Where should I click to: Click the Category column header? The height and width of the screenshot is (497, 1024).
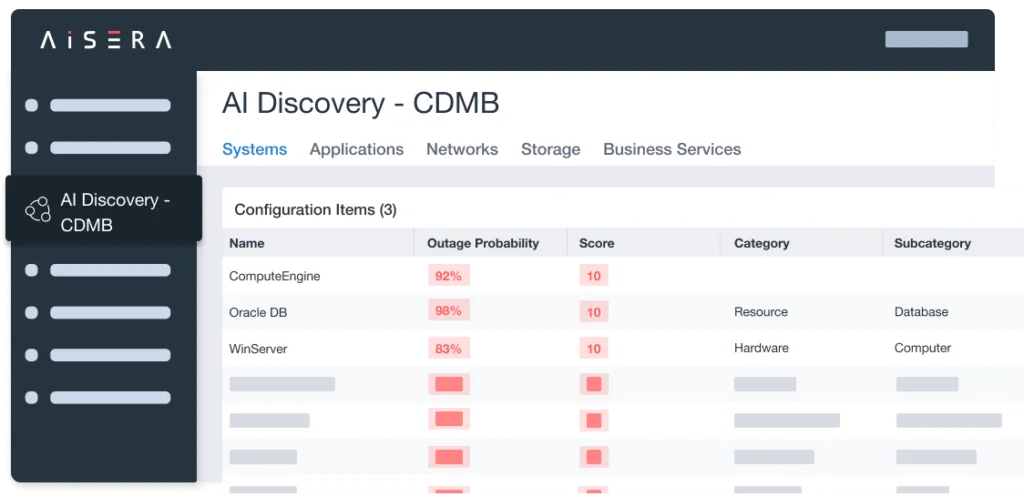[x=761, y=243]
